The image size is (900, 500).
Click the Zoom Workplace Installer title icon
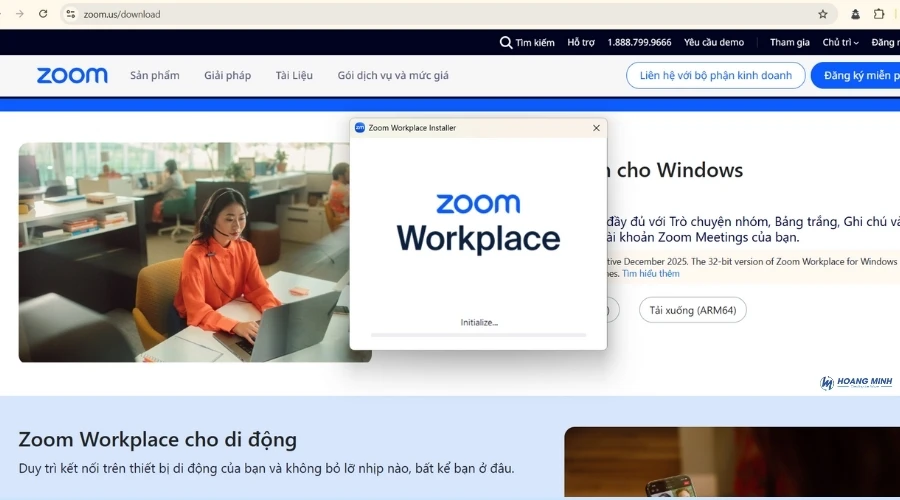coord(360,127)
